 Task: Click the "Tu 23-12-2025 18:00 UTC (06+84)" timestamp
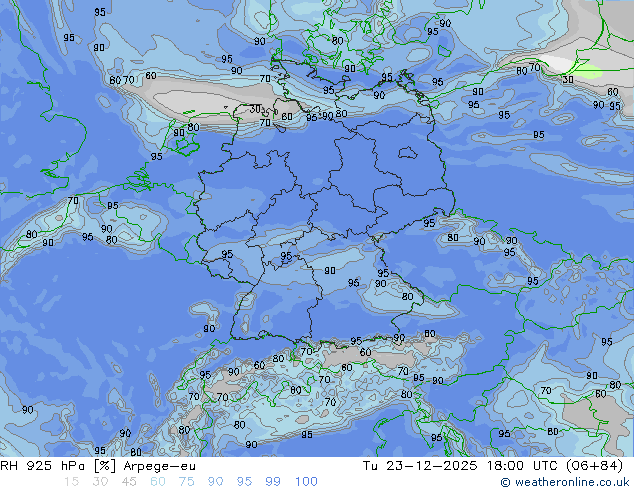[x=493, y=466]
